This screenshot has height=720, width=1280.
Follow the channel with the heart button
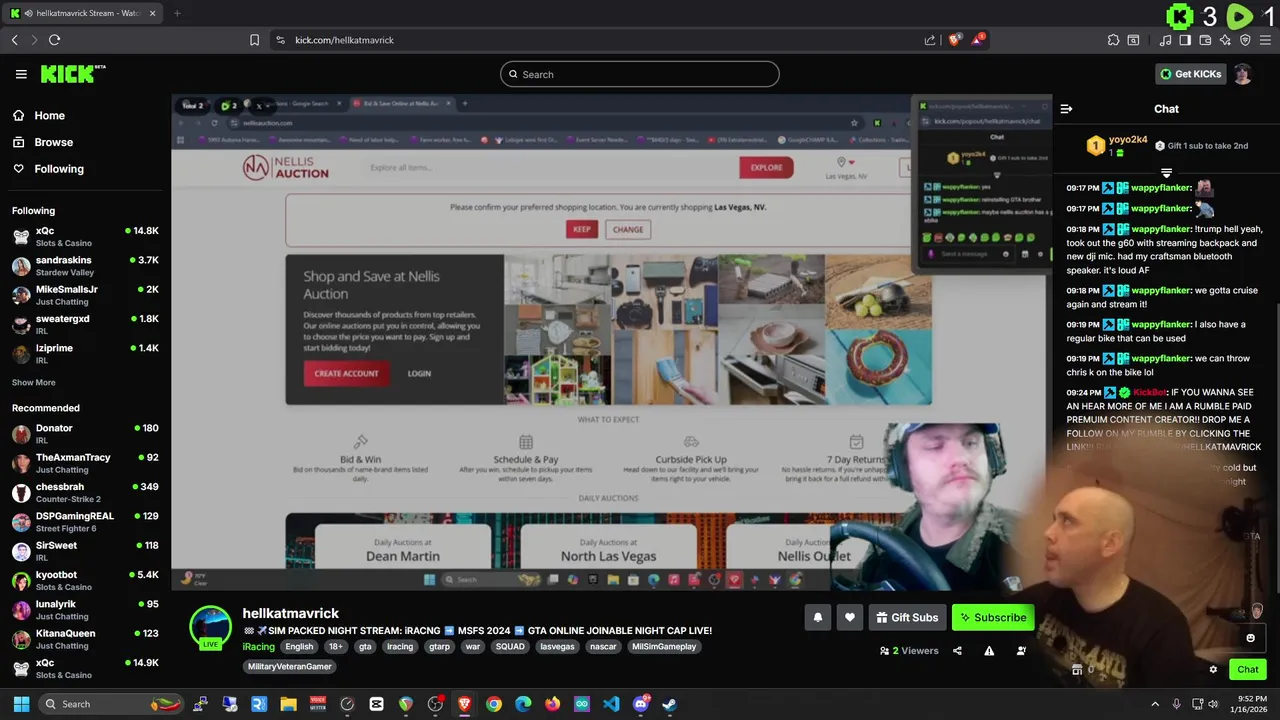tap(850, 618)
